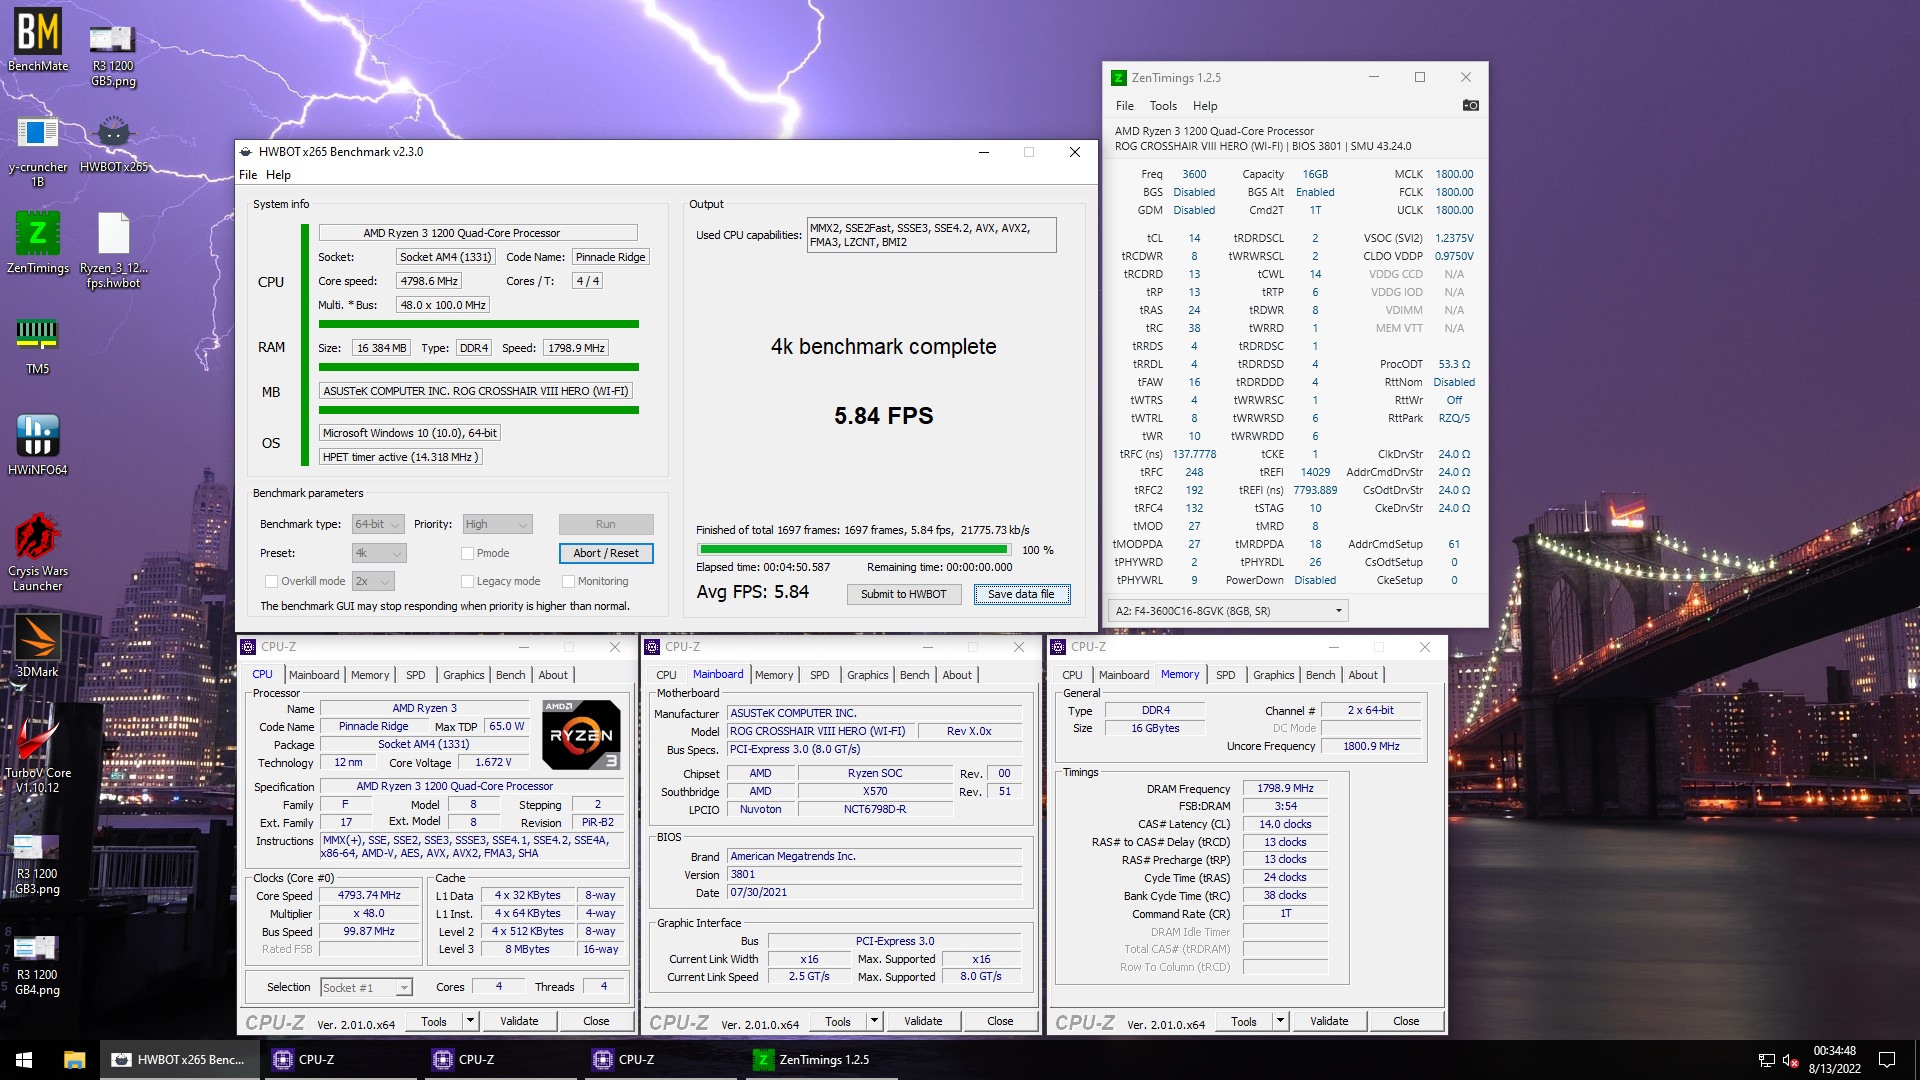The image size is (1920, 1080).
Task: Click the CPU green status bar in System info
Action: pyautogui.click(x=478, y=324)
